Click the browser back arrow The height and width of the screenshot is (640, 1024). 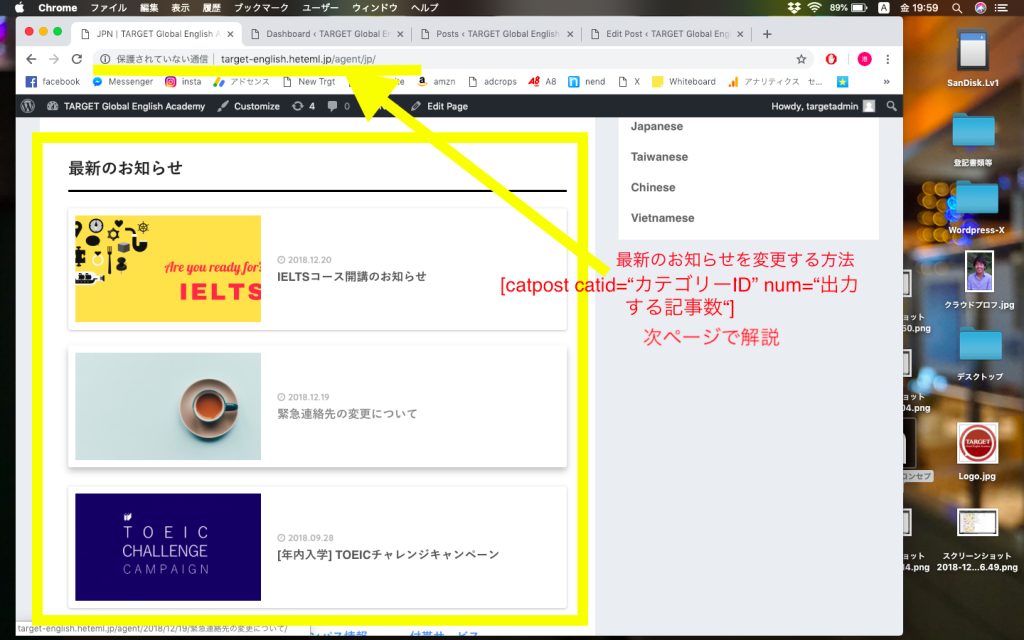tap(31, 59)
